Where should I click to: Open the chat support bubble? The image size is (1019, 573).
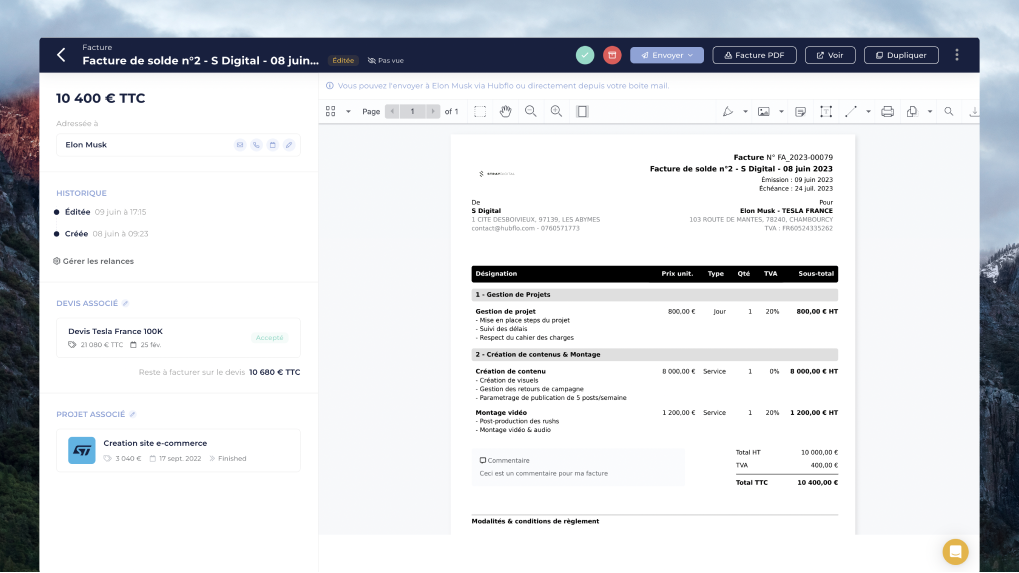click(955, 552)
